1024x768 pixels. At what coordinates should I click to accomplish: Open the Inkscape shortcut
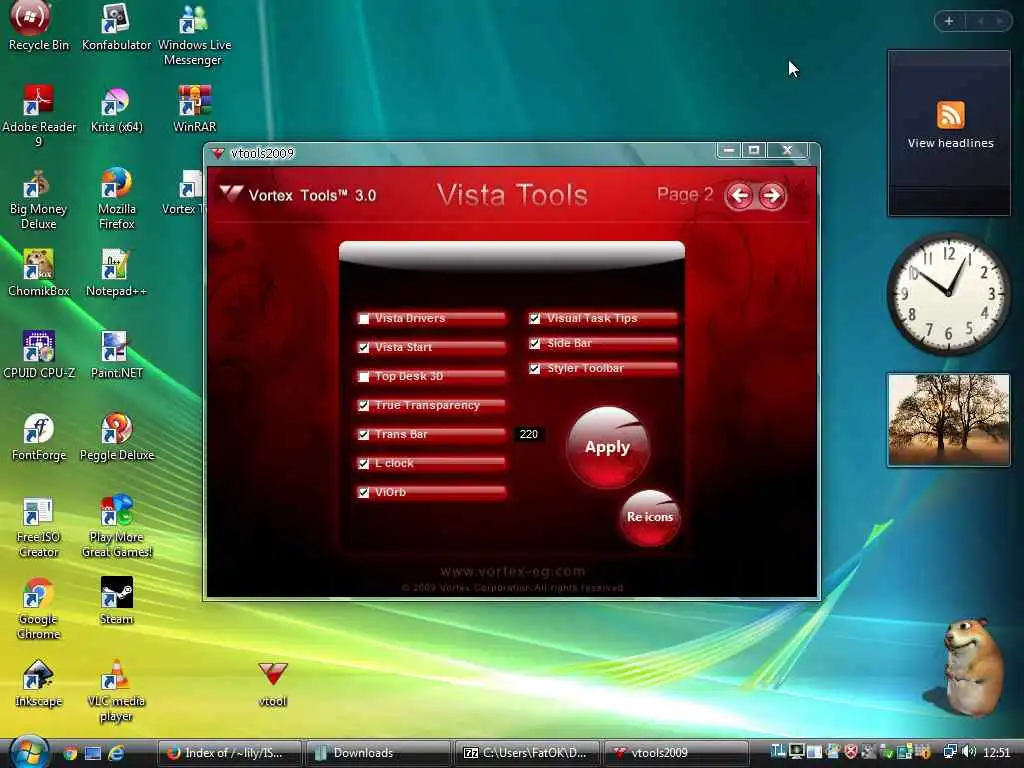point(39,683)
